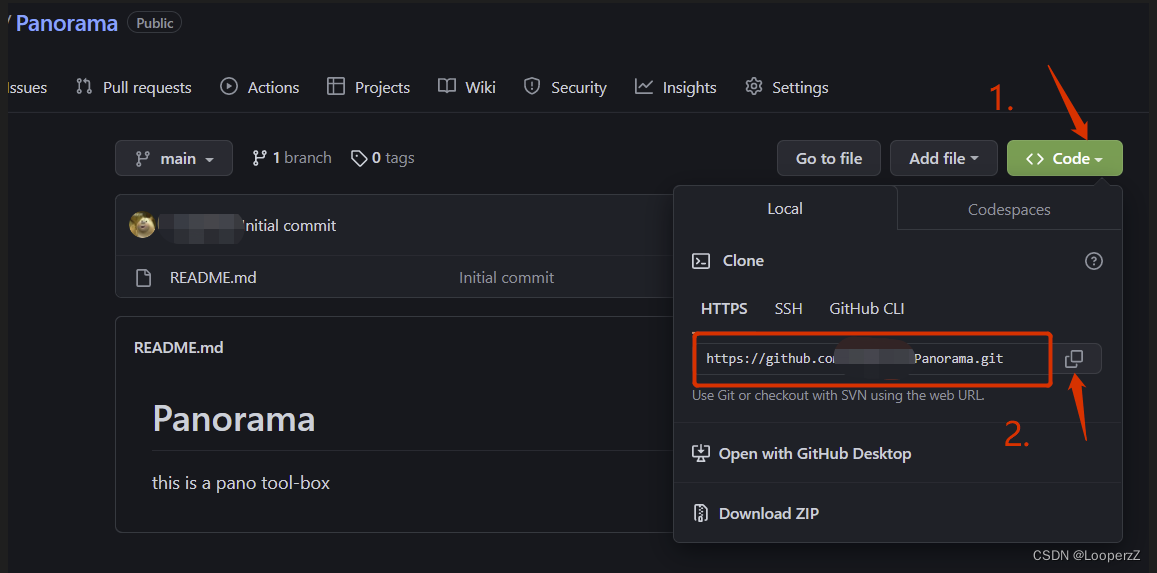Click the Wiki book icon
This screenshot has height=573, width=1157.
[x=446, y=86]
